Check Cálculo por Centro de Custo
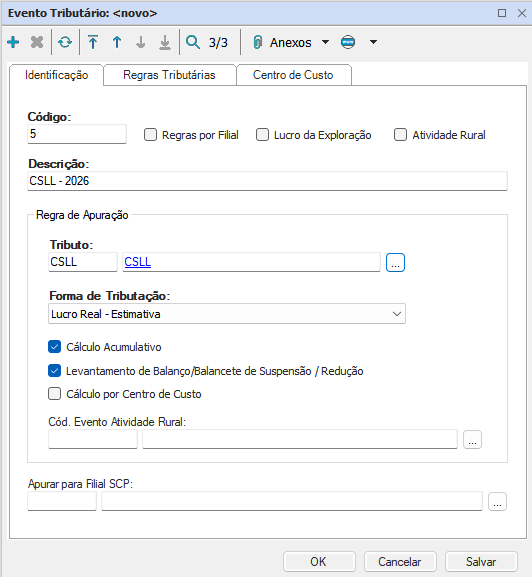The height and width of the screenshot is (577, 532). point(54,394)
